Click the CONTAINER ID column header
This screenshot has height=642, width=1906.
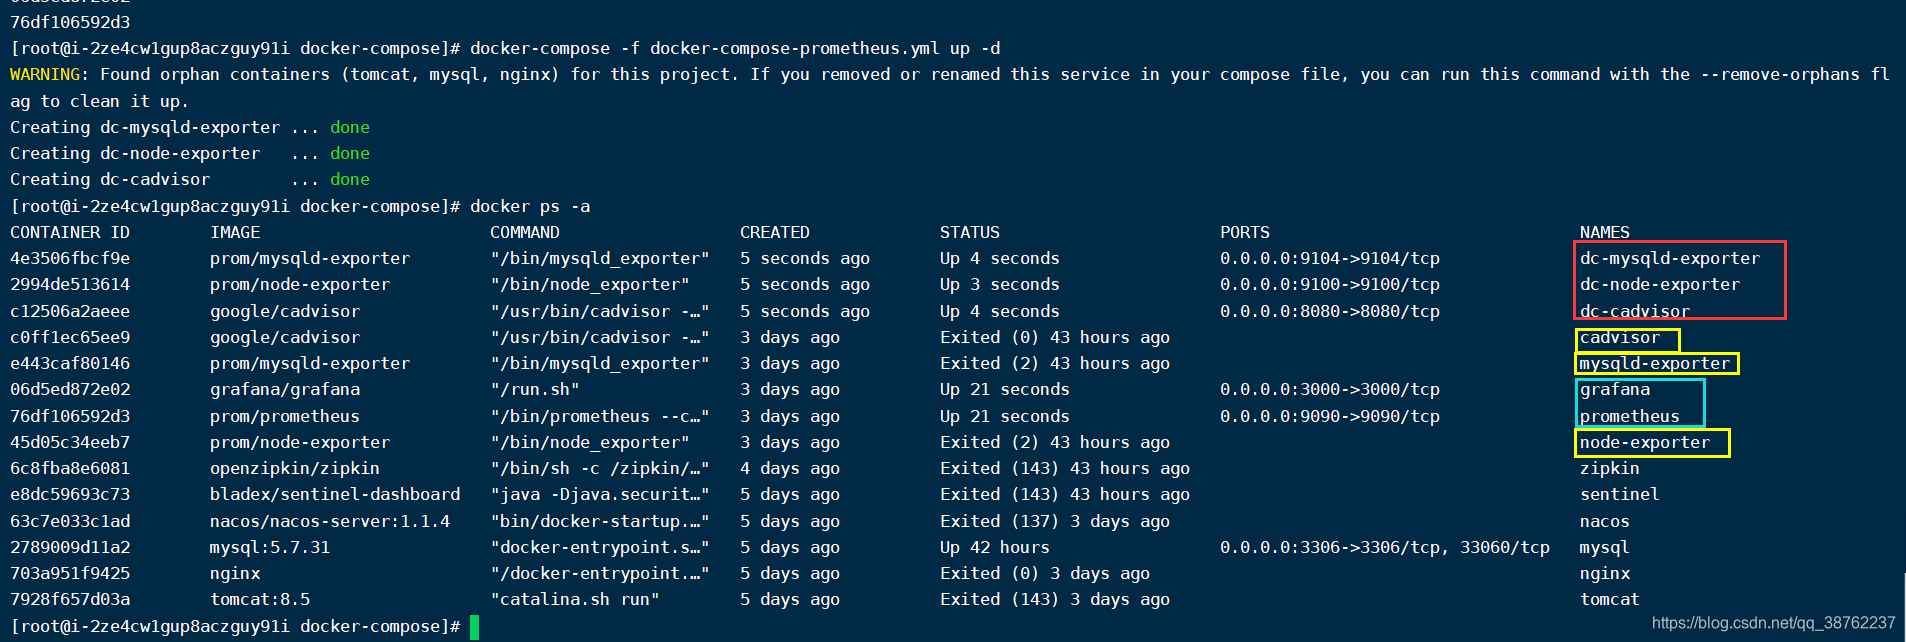tap(70, 232)
